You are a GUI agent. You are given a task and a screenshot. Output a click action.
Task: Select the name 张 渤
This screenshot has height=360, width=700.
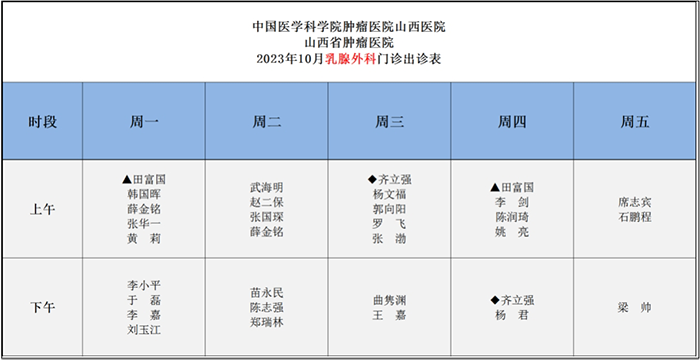tap(389, 239)
